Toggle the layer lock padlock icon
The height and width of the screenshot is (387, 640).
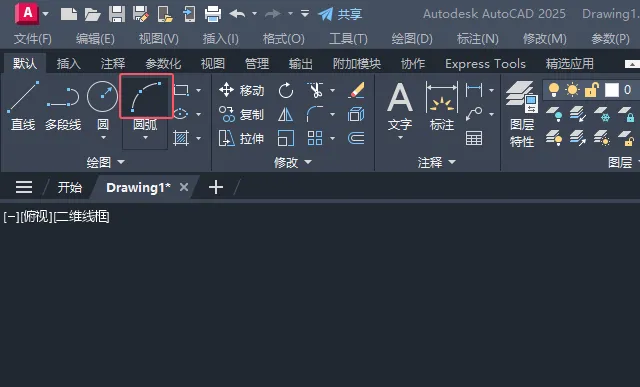(591, 89)
